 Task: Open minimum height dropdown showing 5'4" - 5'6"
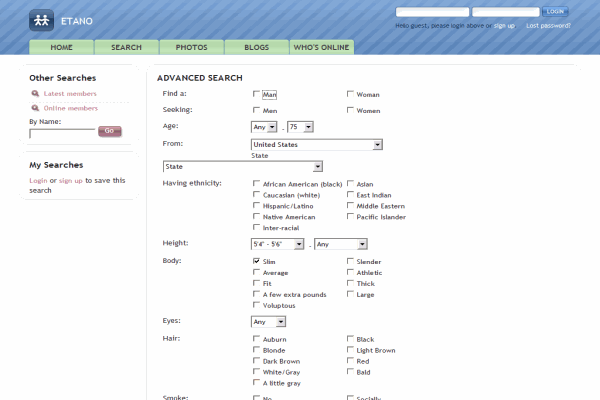coord(277,244)
